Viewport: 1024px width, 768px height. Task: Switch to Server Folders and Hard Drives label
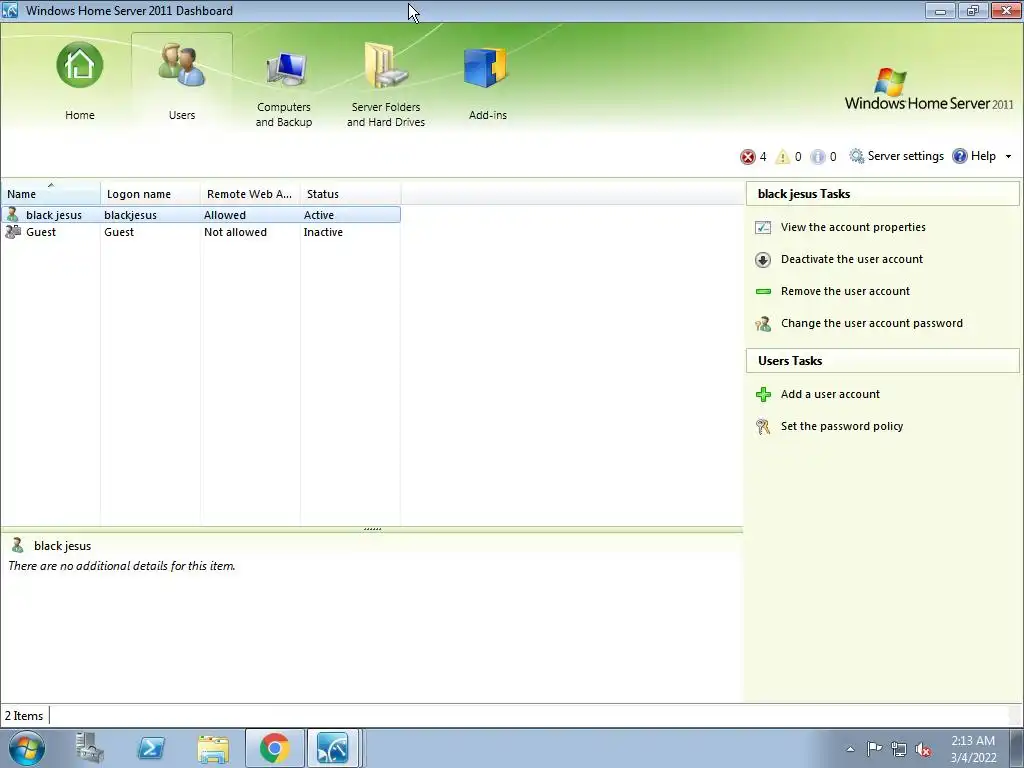coord(386,114)
